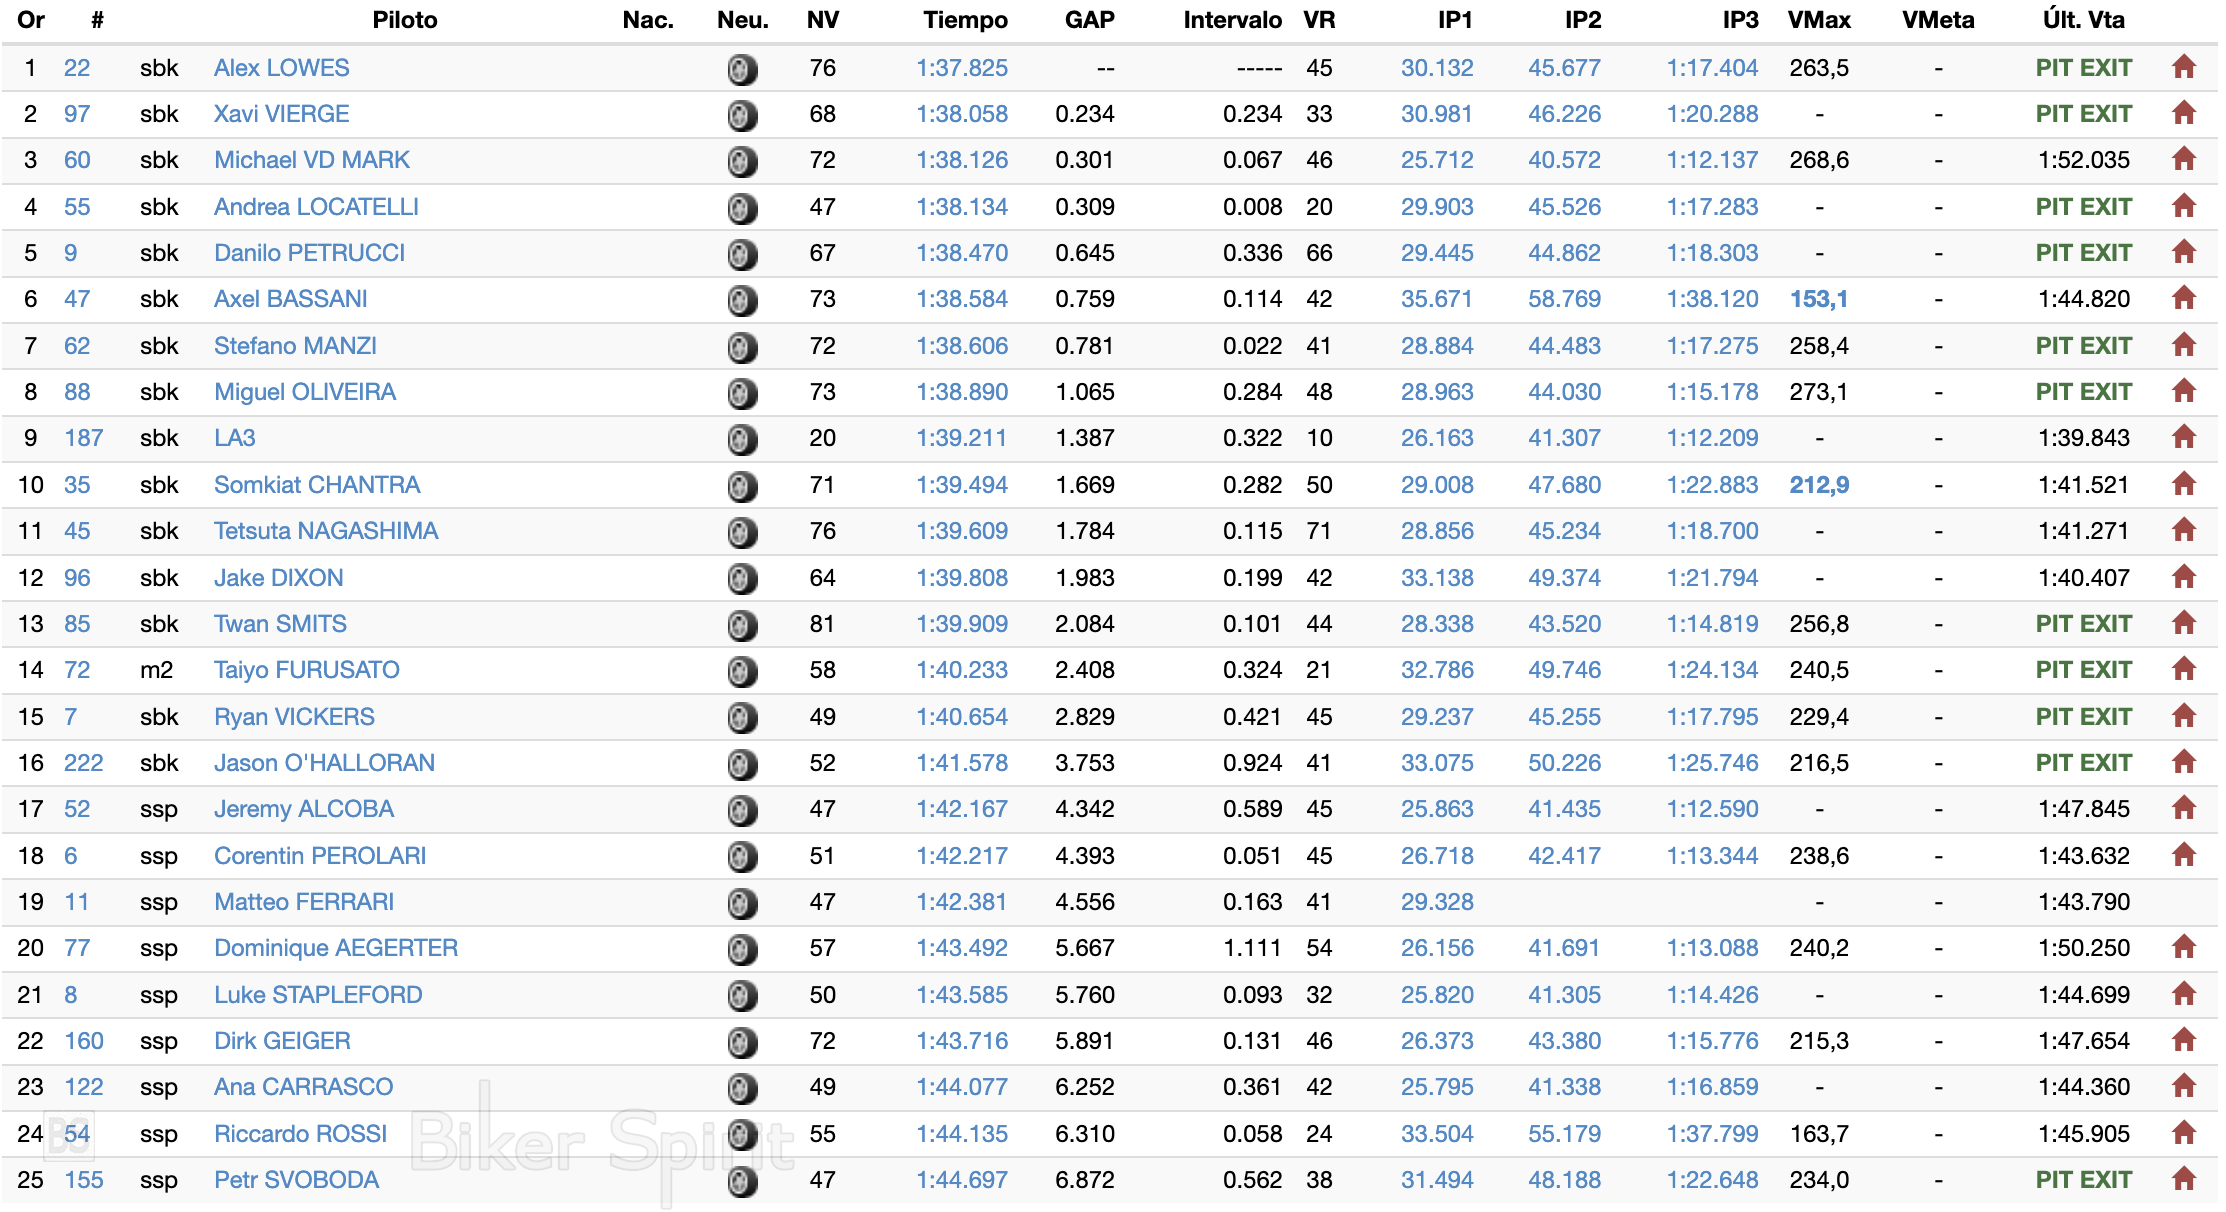Viewport: 2226px width, 1212px height.
Task: Click the home icon in Jake DIXON row
Action: 2183,577
